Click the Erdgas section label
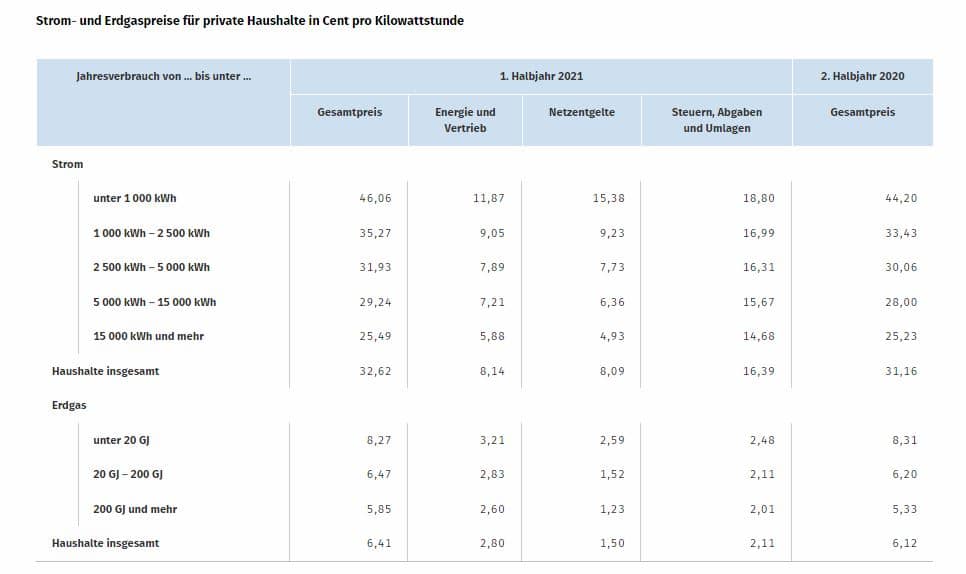Viewport: 966px width, 574px height. (69, 405)
